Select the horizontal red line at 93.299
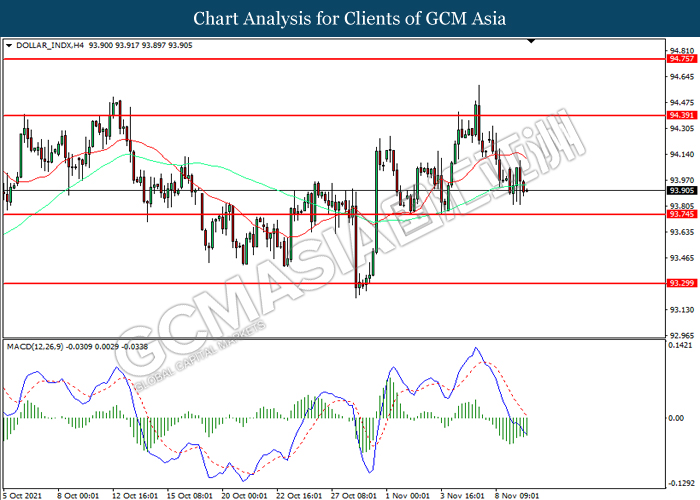This screenshot has width=700, height=500. [x=334, y=283]
